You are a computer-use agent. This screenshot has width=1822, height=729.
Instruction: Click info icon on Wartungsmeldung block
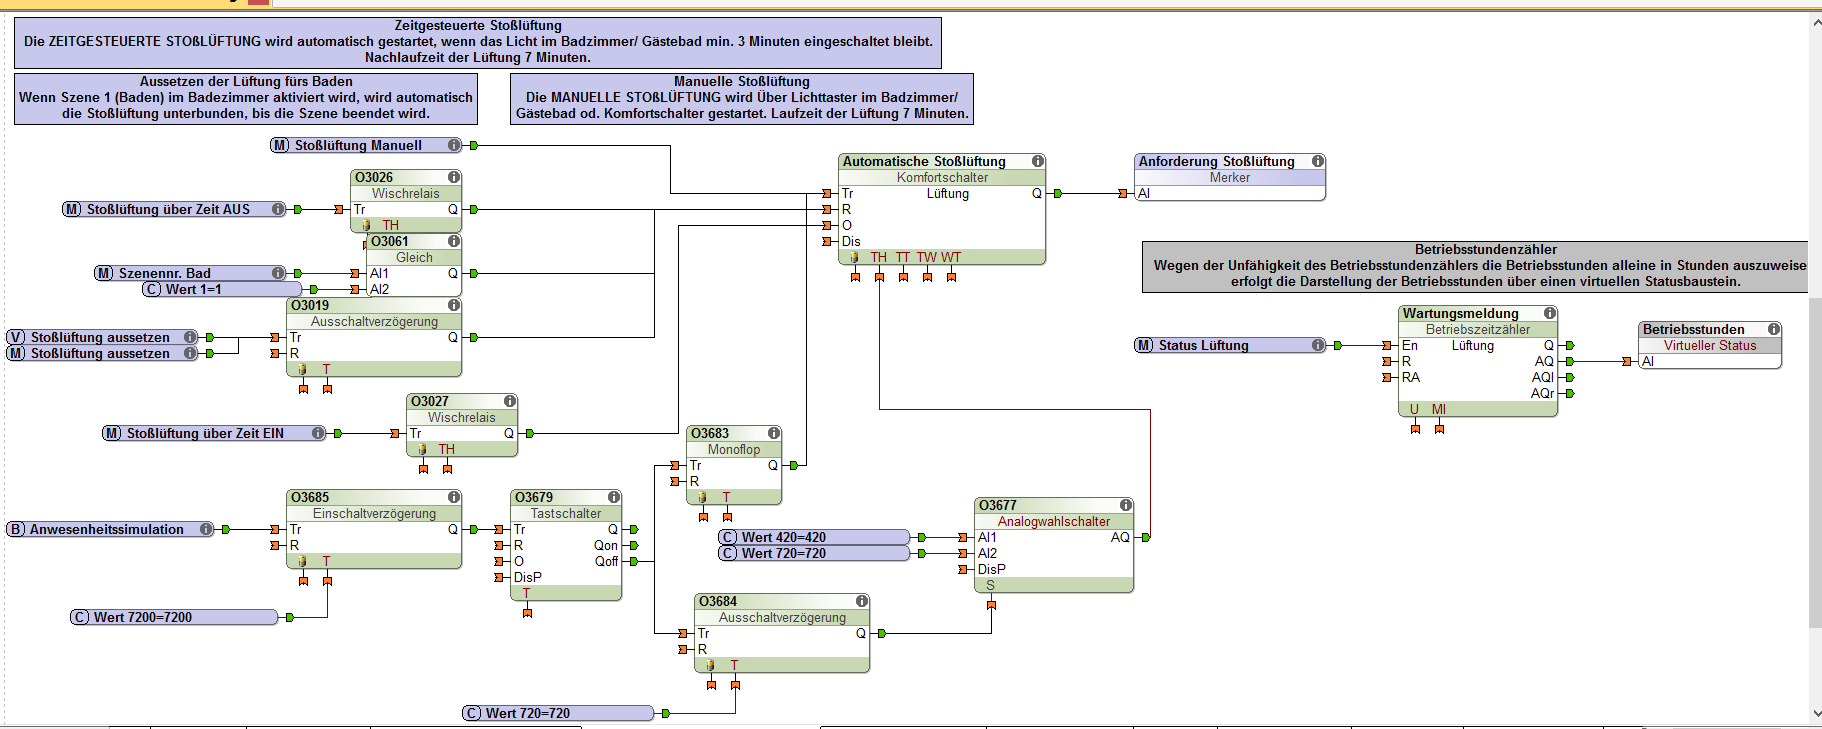(1550, 313)
